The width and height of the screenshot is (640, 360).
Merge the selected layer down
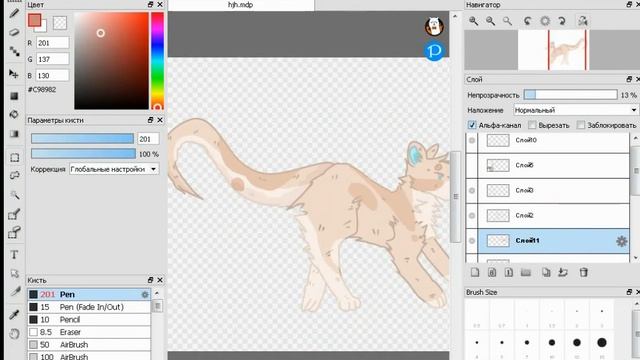click(x=563, y=272)
